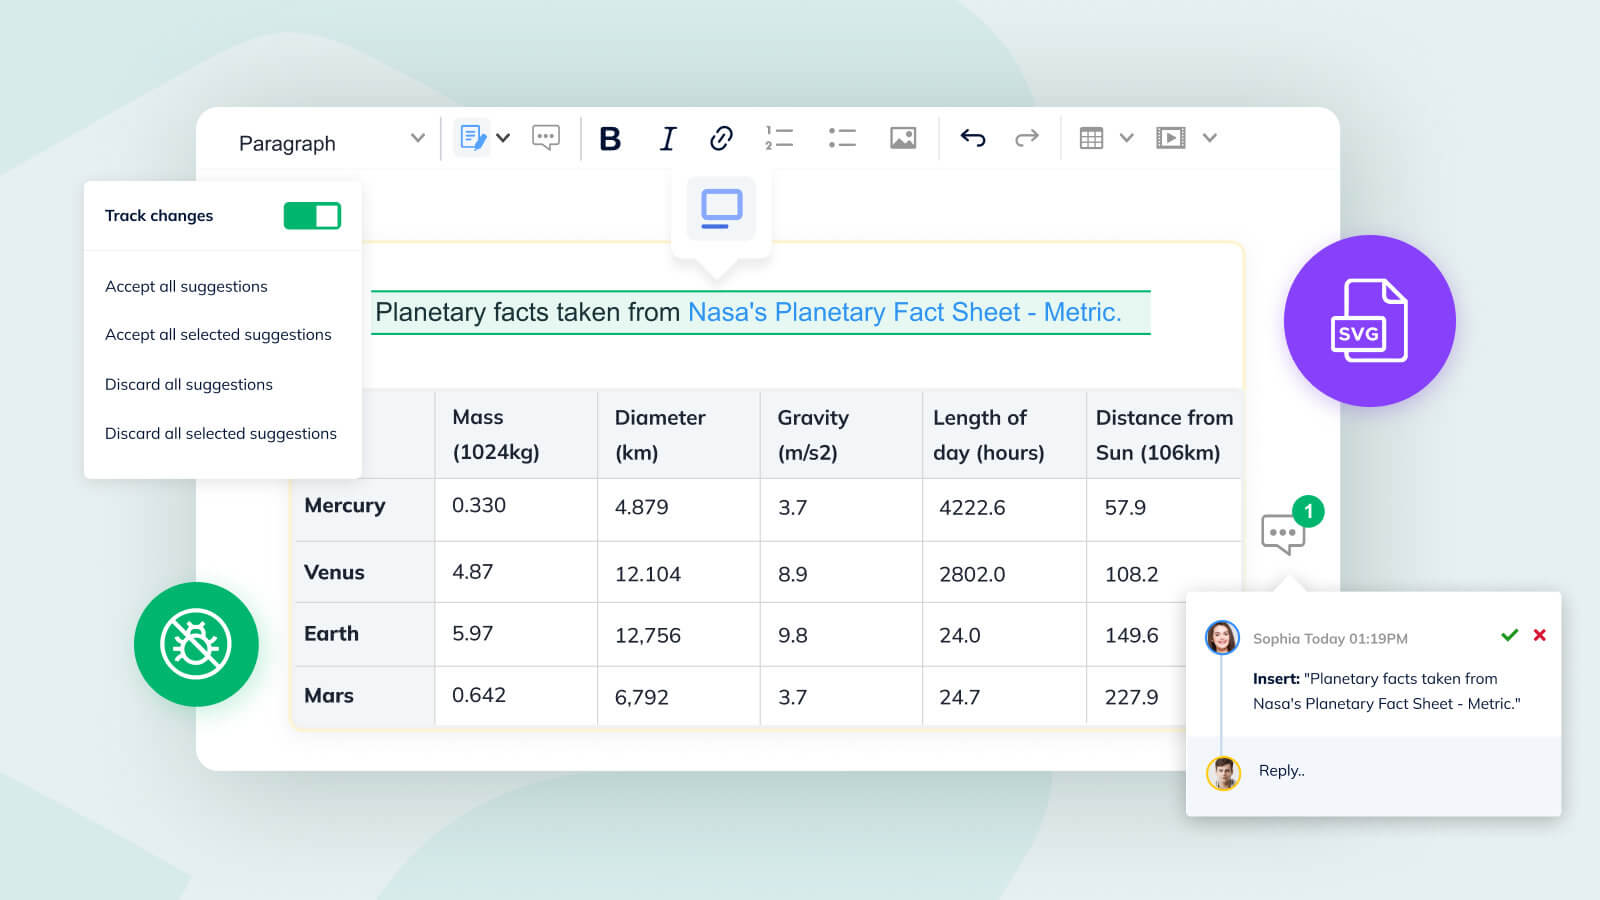Undo the last change

[x=973, y=138]
